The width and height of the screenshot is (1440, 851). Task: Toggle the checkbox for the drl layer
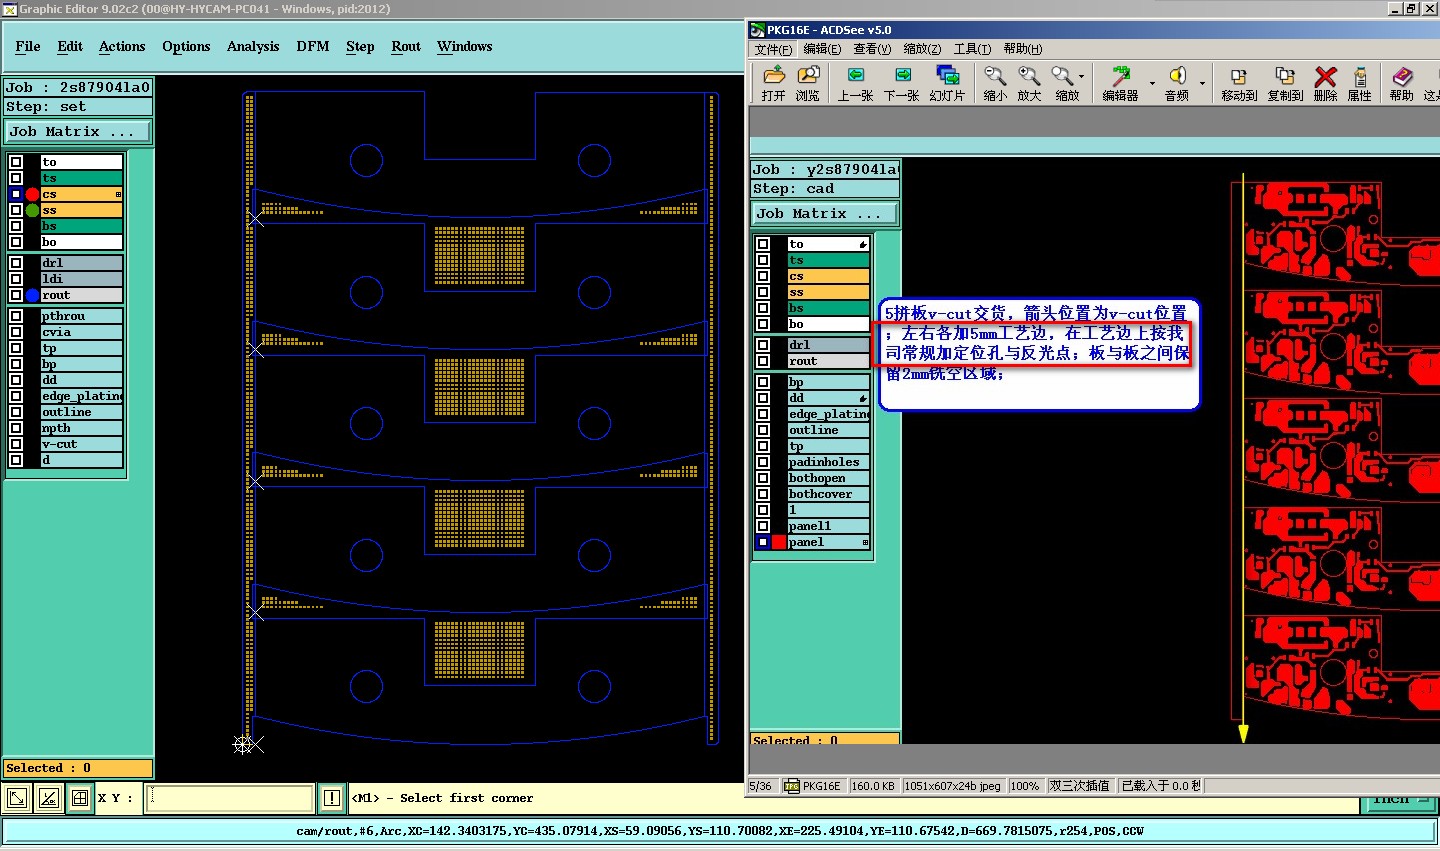pyautogui.click(x=16, y=263)
